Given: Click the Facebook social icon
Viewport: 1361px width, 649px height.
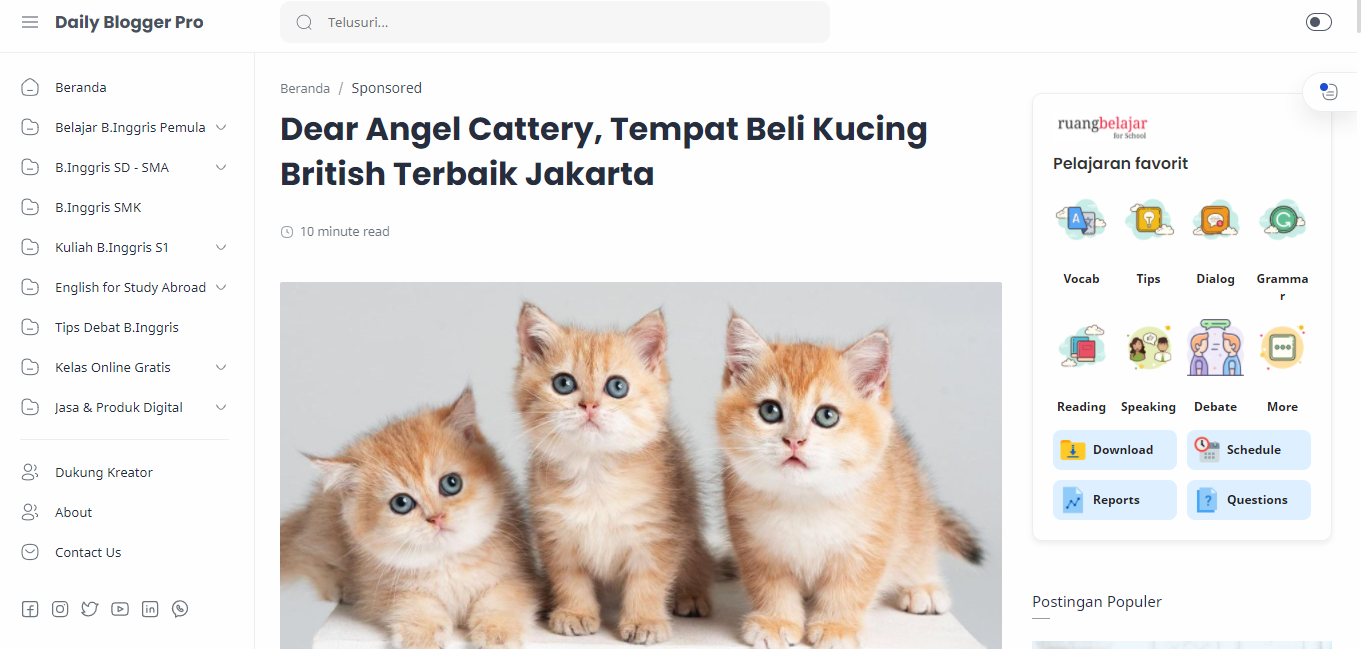Looking at the screenshot, I should [30, 609].
